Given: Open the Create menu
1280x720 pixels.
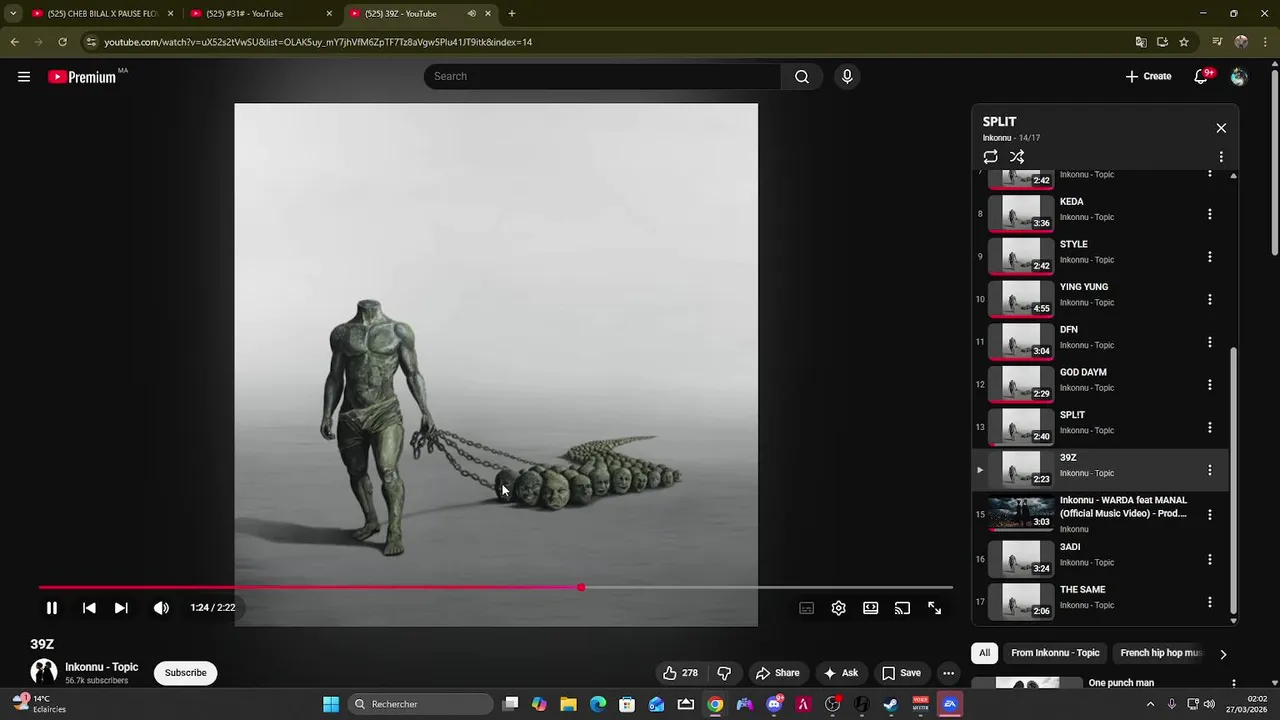Looking at the screenshot, I should coord(1148,76).
